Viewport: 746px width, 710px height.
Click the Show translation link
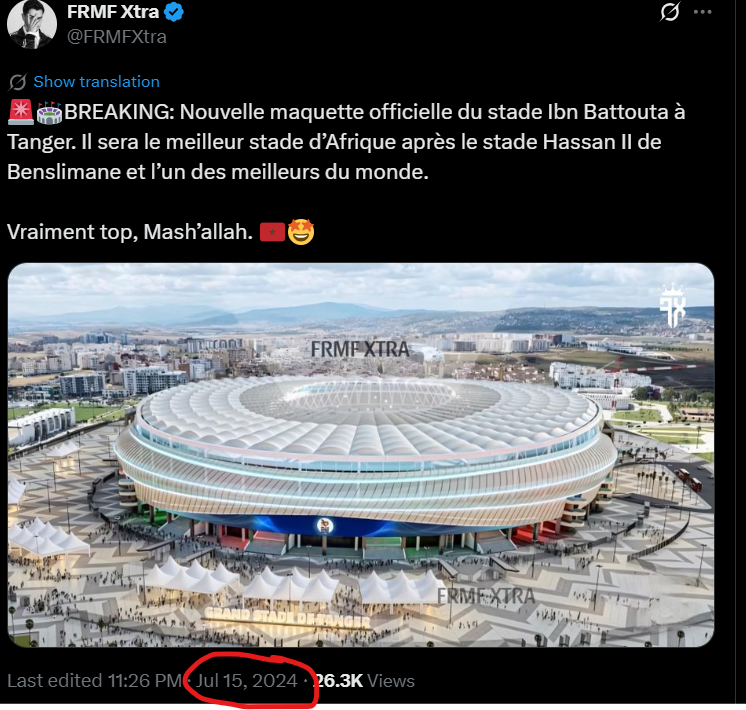[96, 82]
